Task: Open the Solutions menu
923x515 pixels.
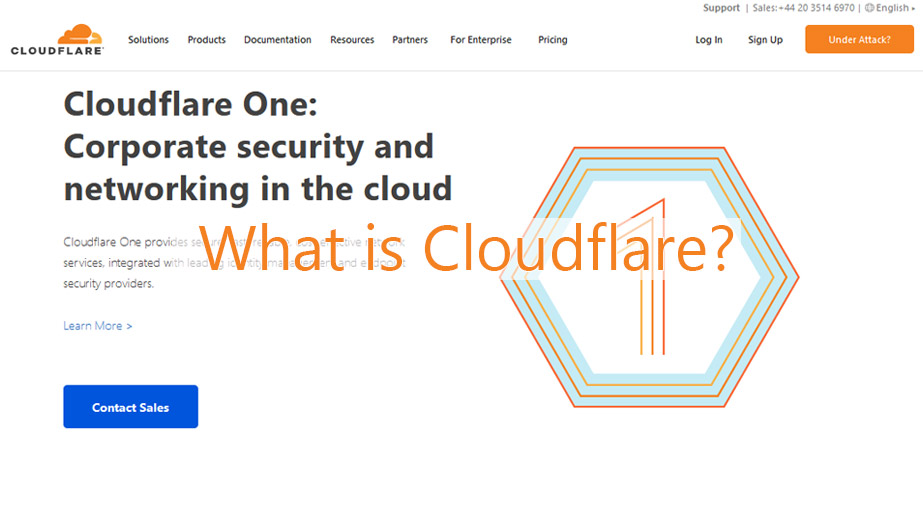Action: [148, 39]
